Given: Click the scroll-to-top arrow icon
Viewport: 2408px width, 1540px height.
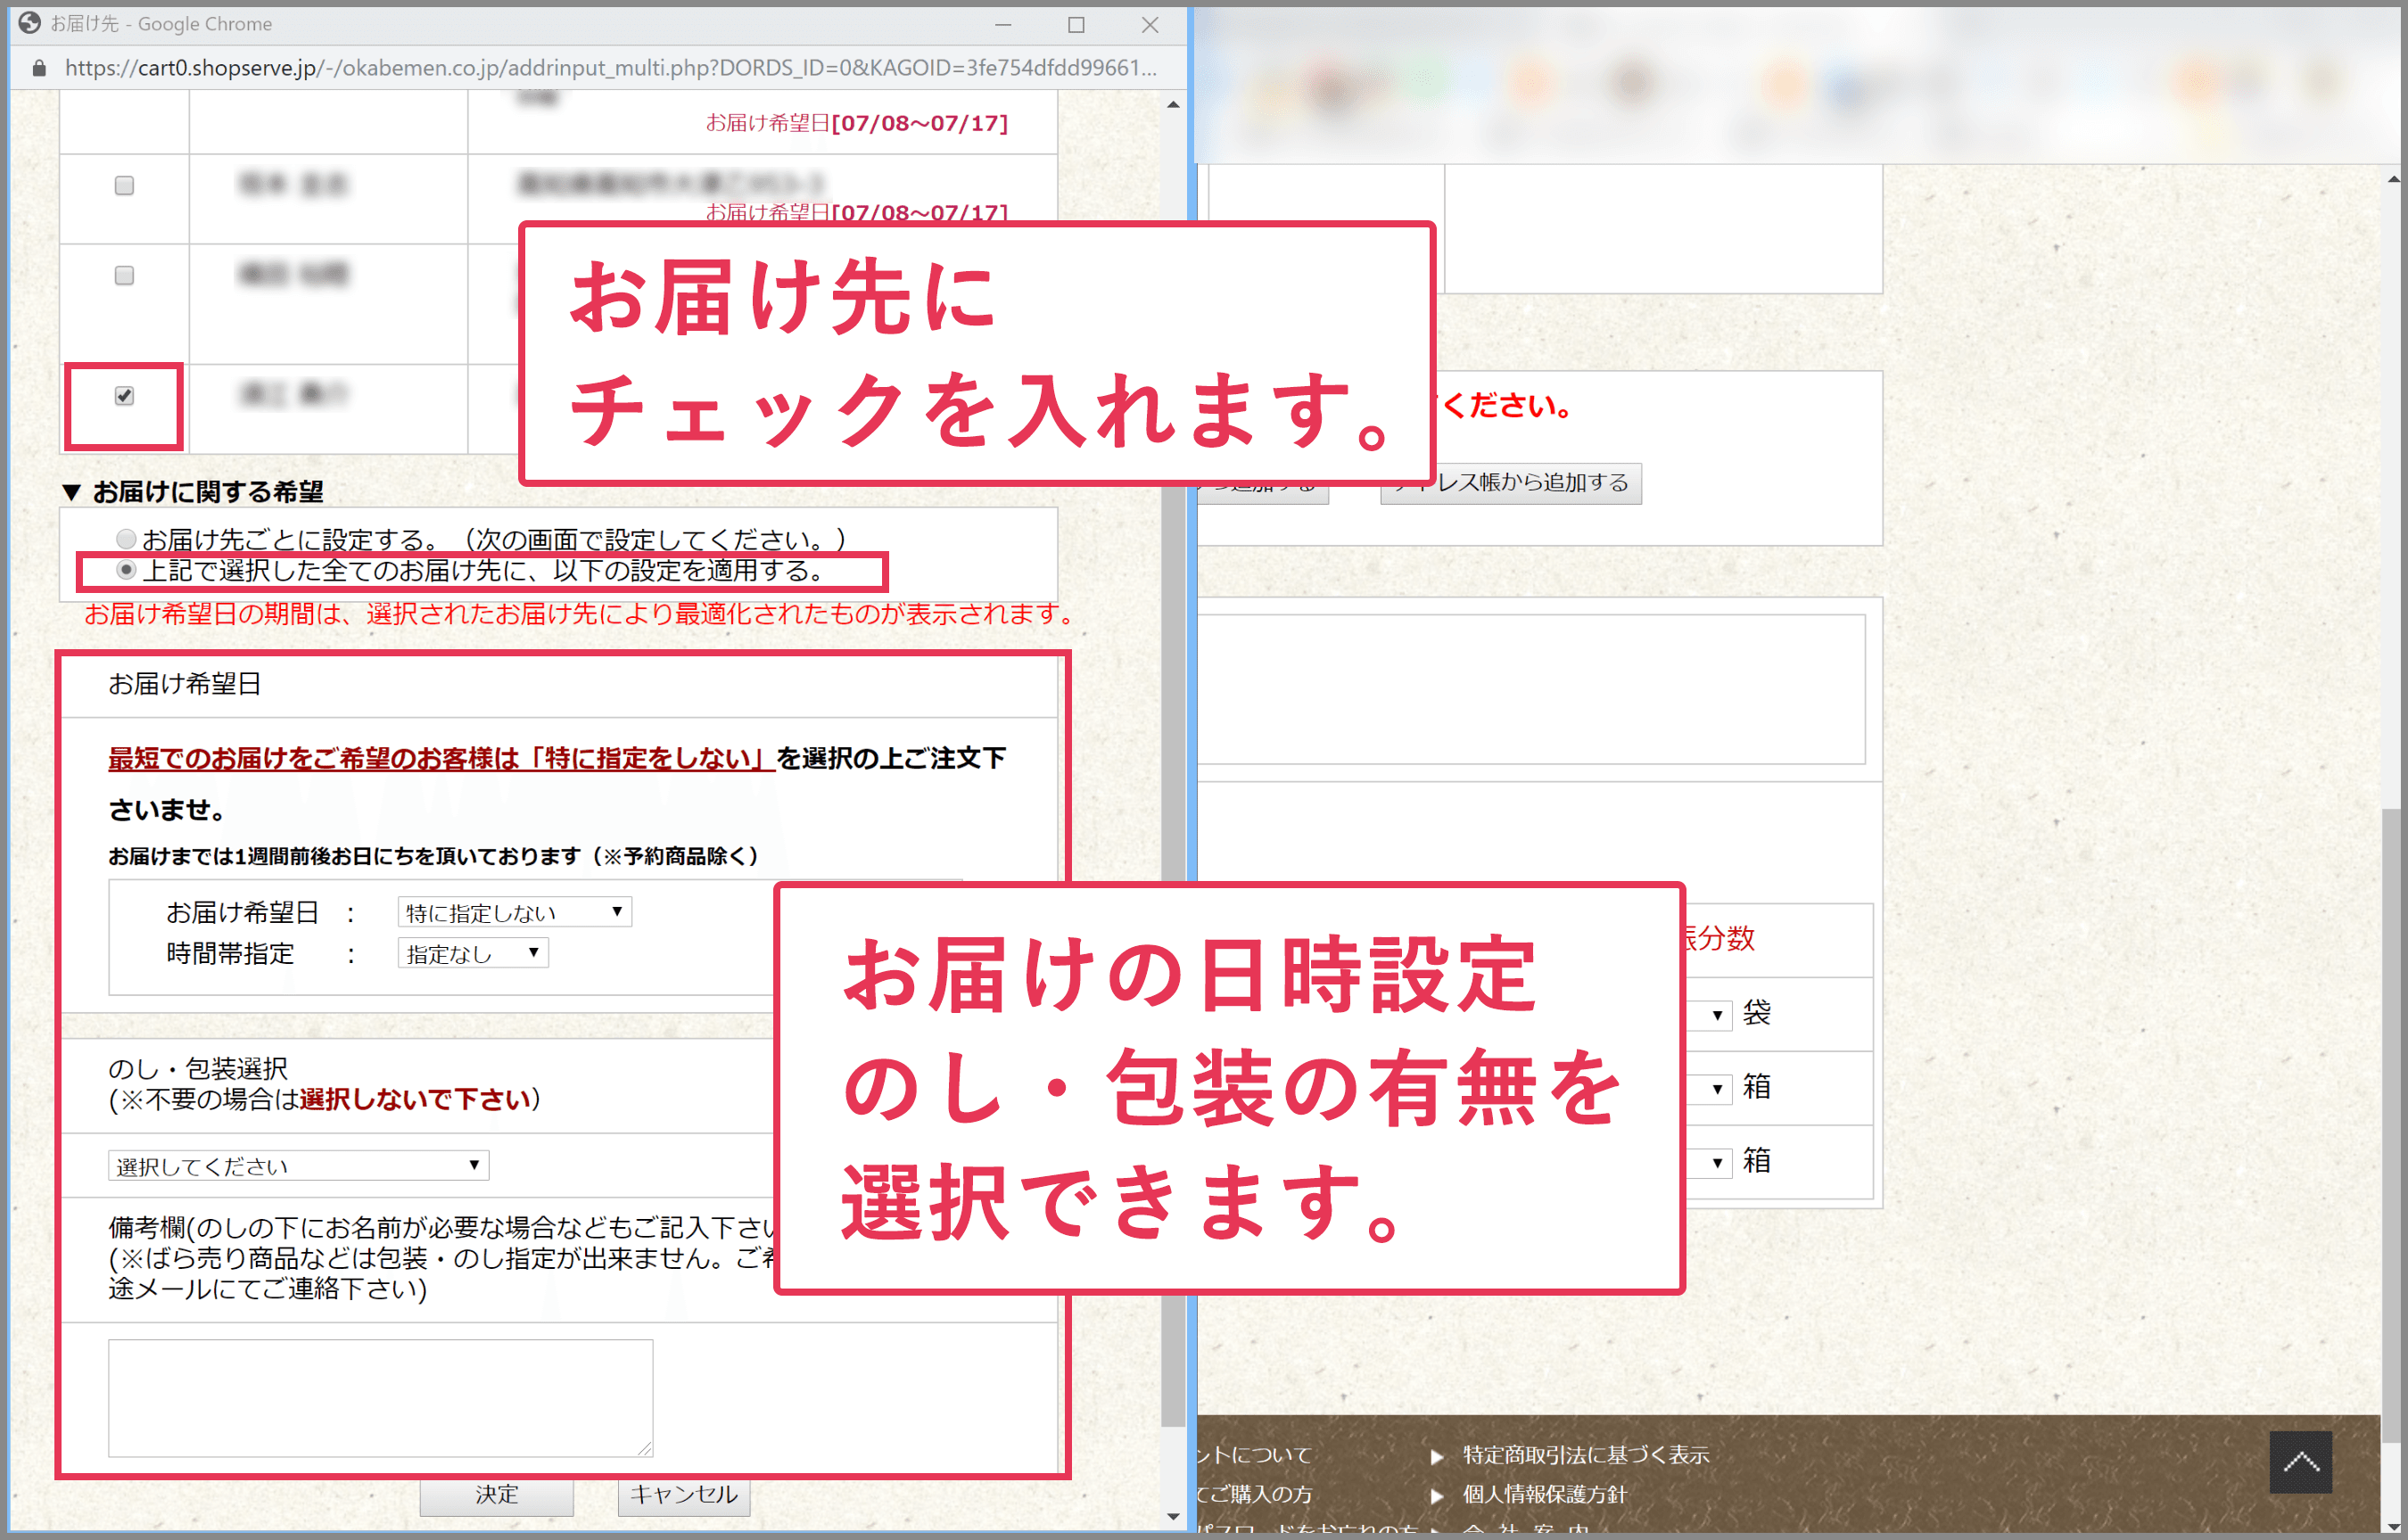Looking at the screenshot, I should click(2300, 1462).
